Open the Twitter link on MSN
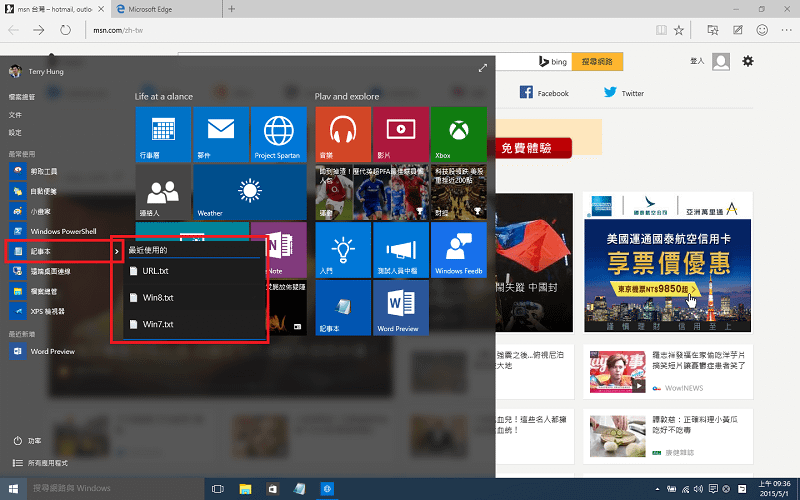Viewport: 800px width, 500px height. click(624, 92)
